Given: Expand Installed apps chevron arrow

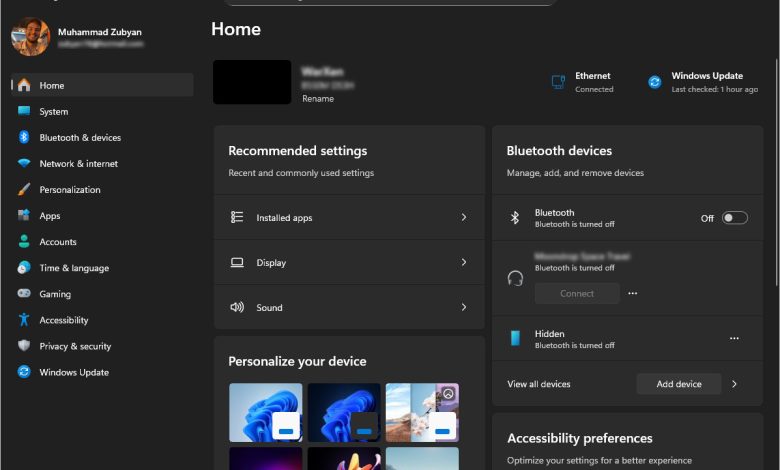Looking at the screenshot, I should (464, 217).
